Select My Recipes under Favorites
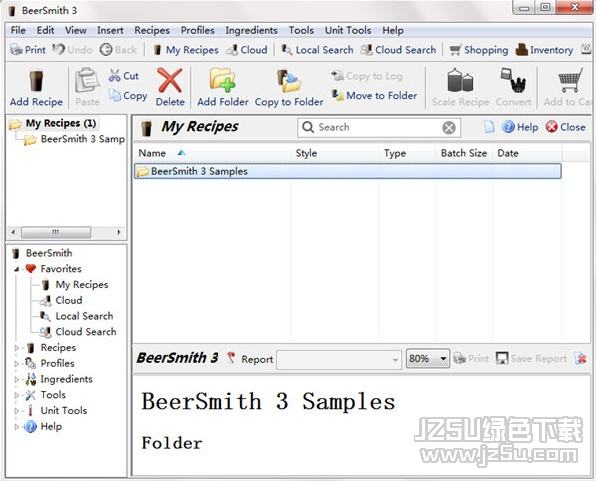Screen dimensions: 596x481 point(82,284)
